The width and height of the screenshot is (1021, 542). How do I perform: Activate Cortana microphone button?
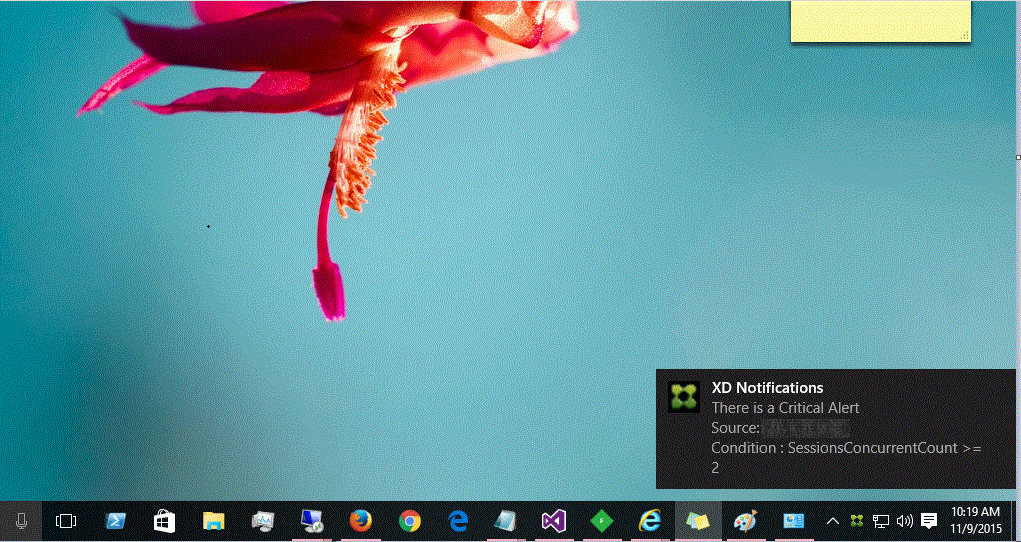point(21,521)
